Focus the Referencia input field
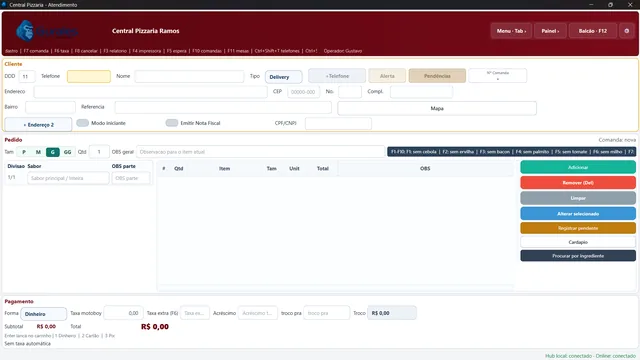 pyautogui.click(x=223, y=107)
